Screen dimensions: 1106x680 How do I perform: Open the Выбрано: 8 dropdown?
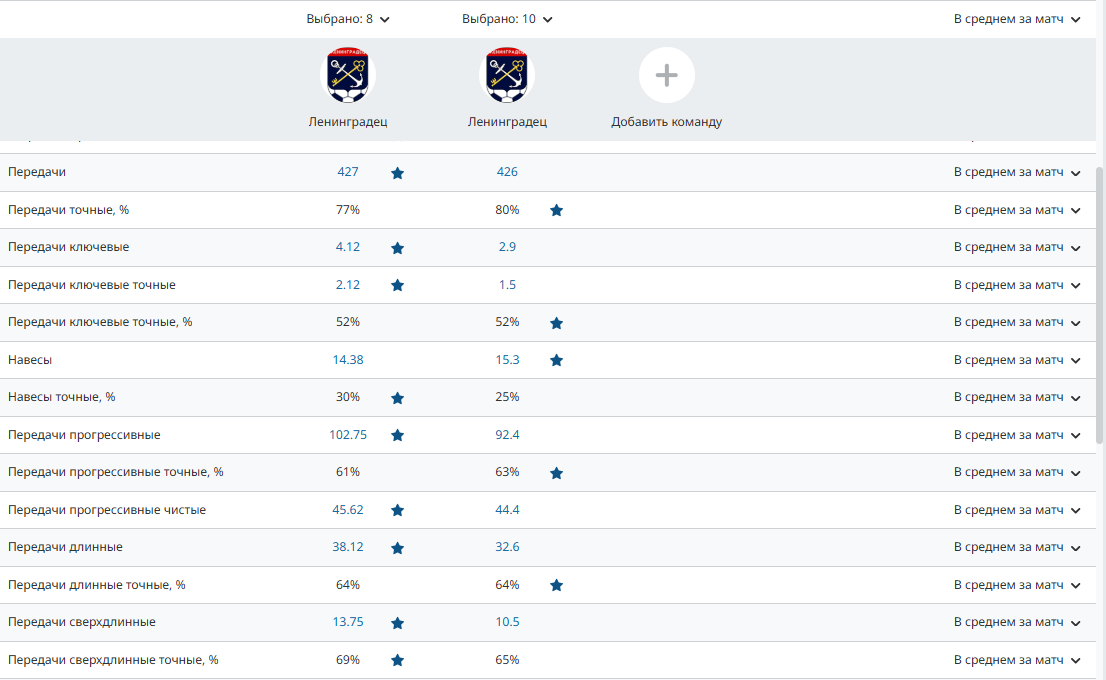click(x=348, y=19)
